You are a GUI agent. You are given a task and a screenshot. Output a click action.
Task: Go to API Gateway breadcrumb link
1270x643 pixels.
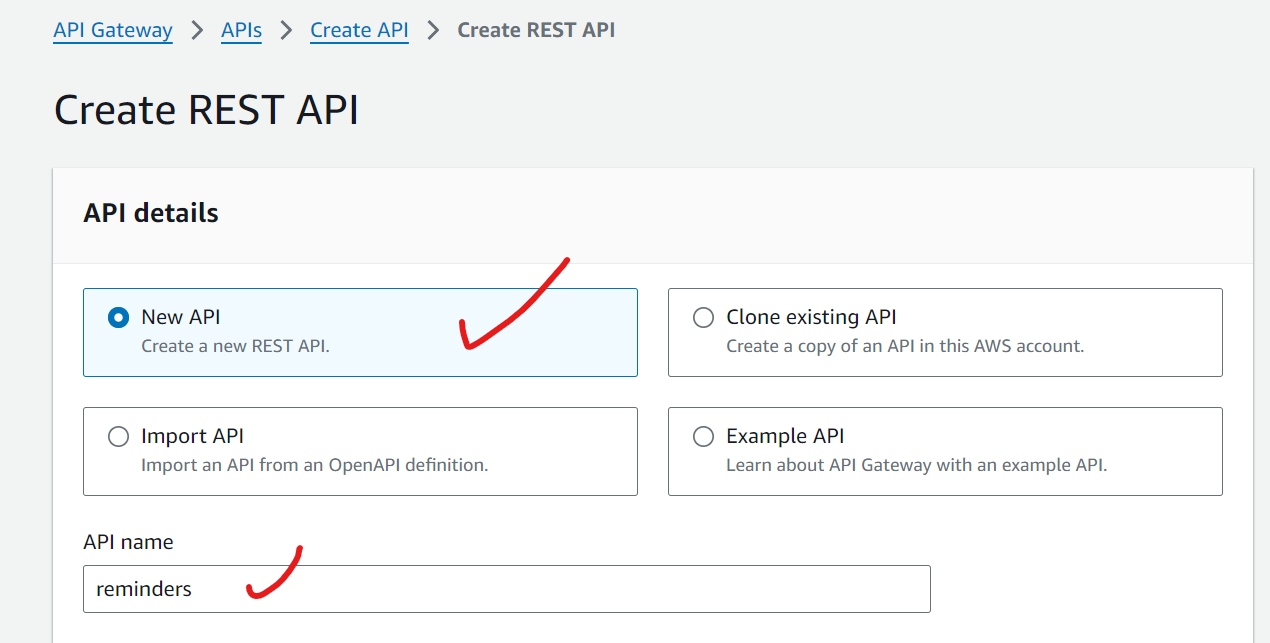click(x=113, y=30)
